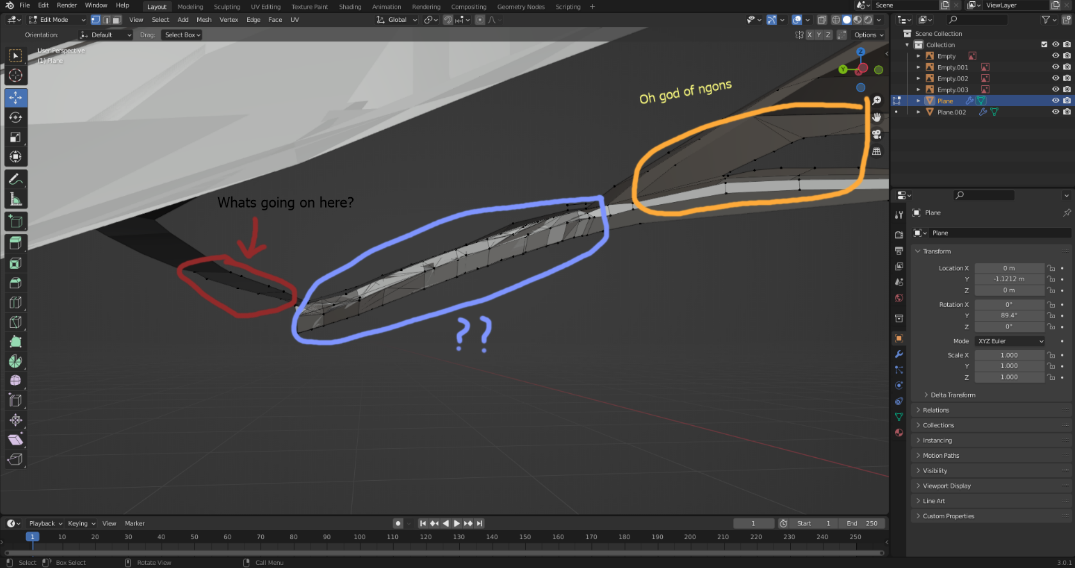Open Playback popover in timeline
Image resolution: width=1075 pixels, height=568 pixels.
point(45,523)
